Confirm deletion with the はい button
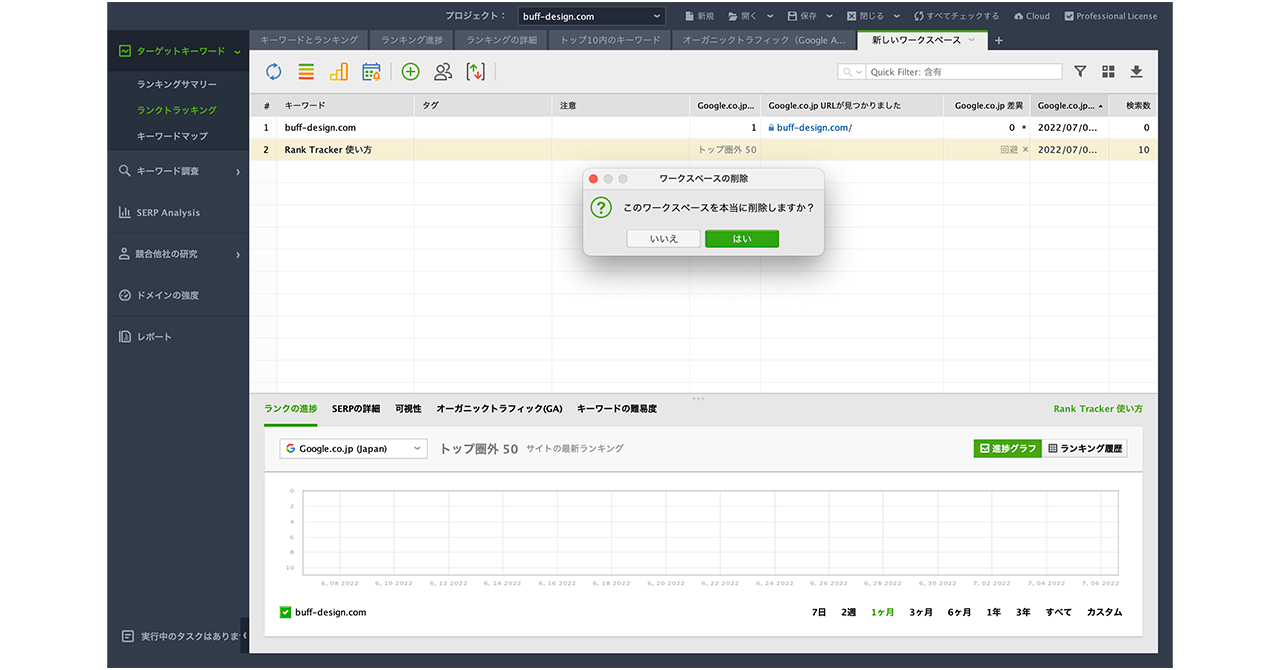Image resolution: width=1280 pixels, height=670 pixels. [741, 239]
